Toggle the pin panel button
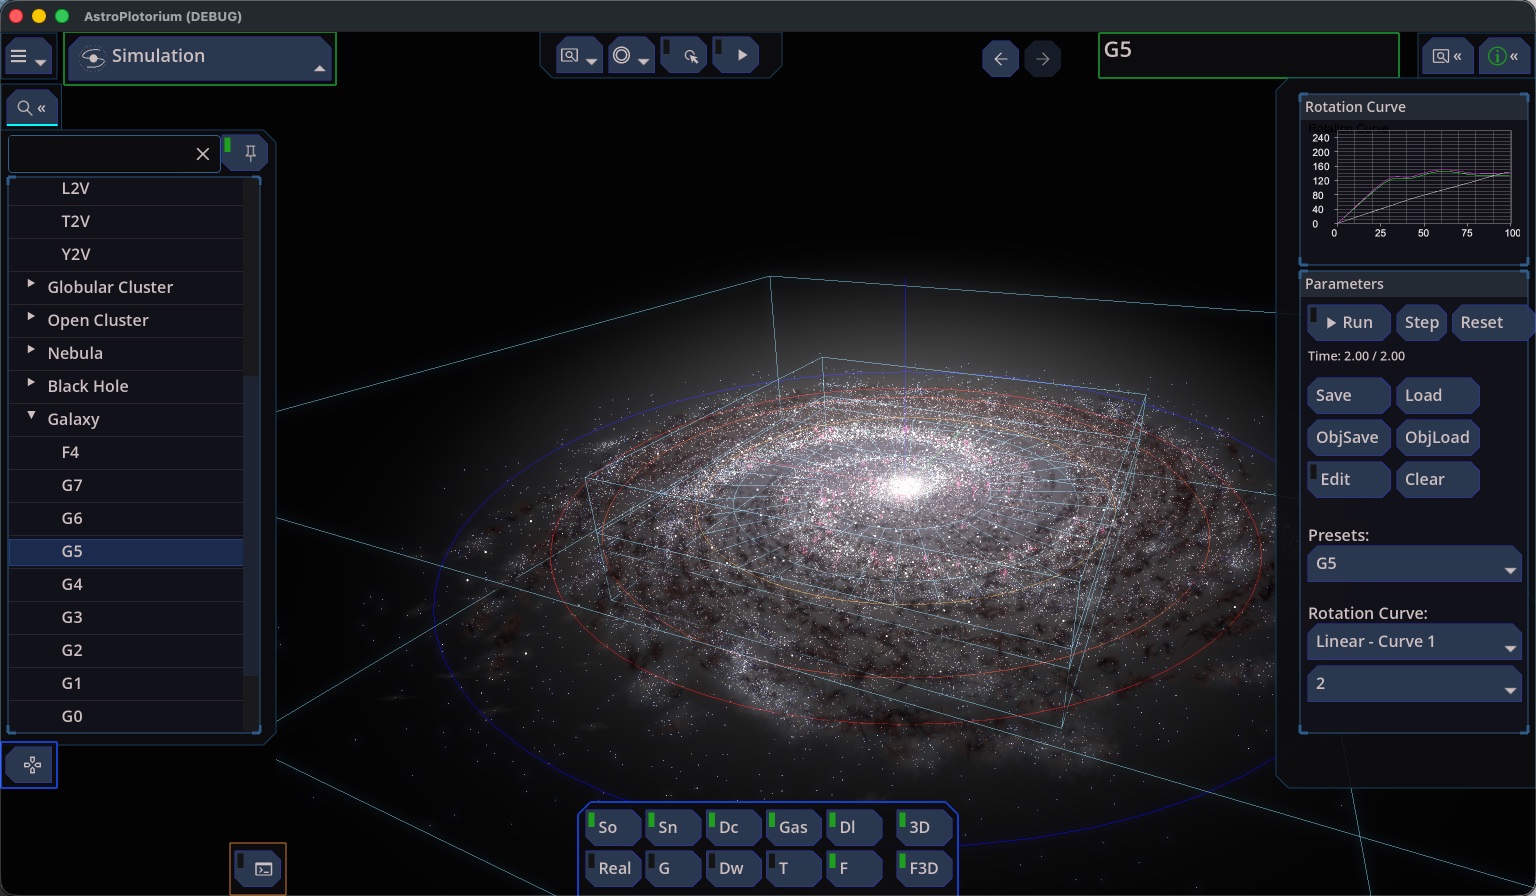 coord(245,153)
